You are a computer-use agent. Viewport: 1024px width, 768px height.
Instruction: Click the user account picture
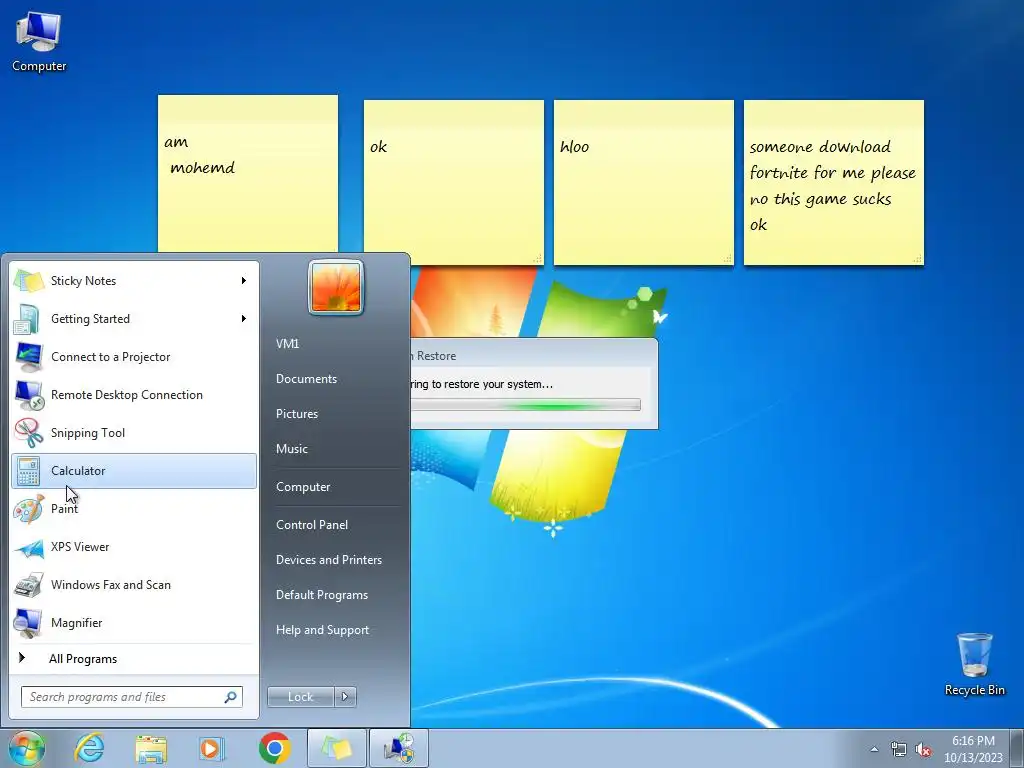[x=336, y=287]
